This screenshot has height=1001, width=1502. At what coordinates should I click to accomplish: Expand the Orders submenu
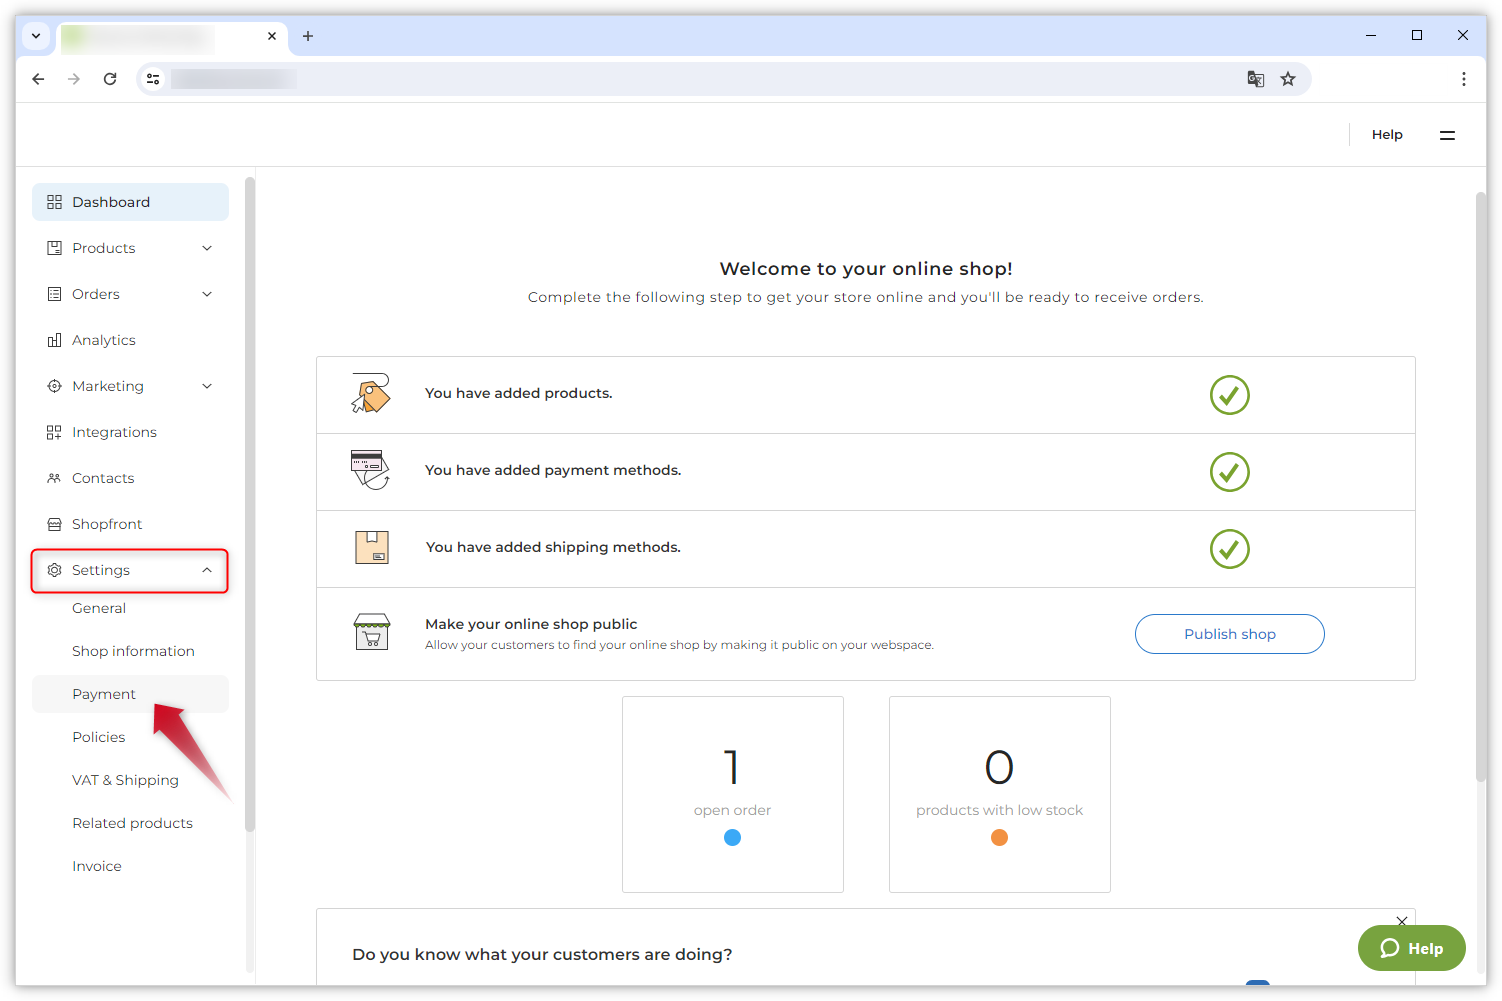(207, 293)
